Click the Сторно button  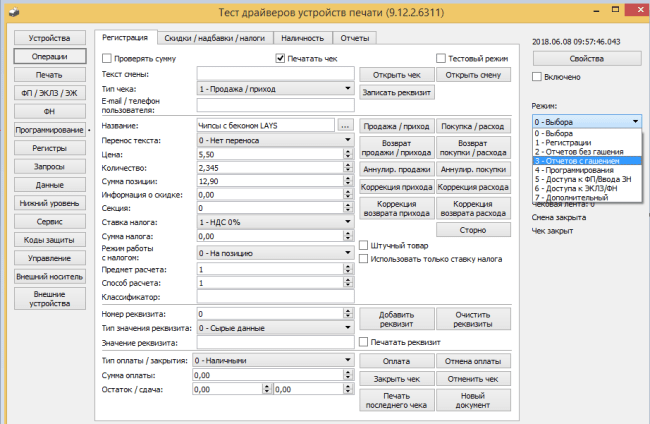click(x=473, y=230)
